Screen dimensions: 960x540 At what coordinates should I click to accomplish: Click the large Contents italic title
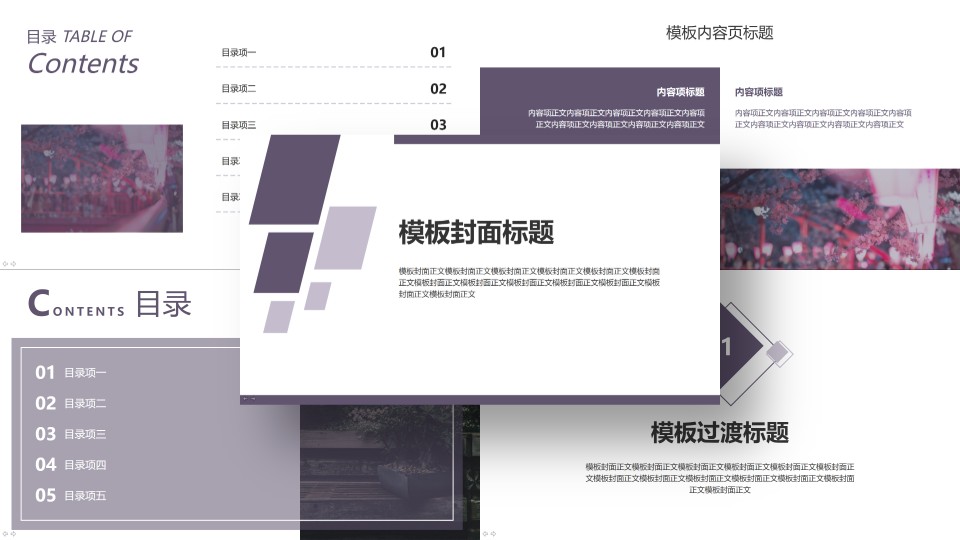pyautogui.click(x=83, y=64)
